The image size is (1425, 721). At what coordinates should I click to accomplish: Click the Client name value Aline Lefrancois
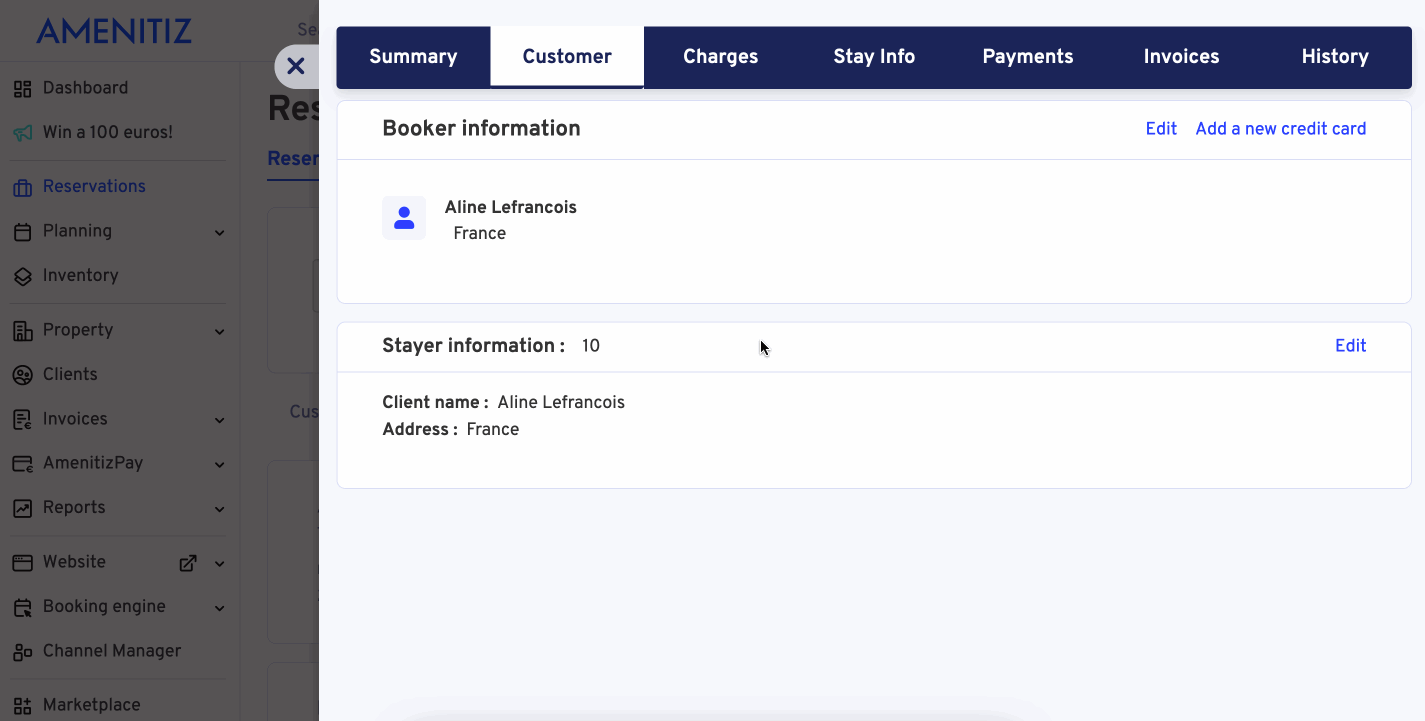(561, 403)
